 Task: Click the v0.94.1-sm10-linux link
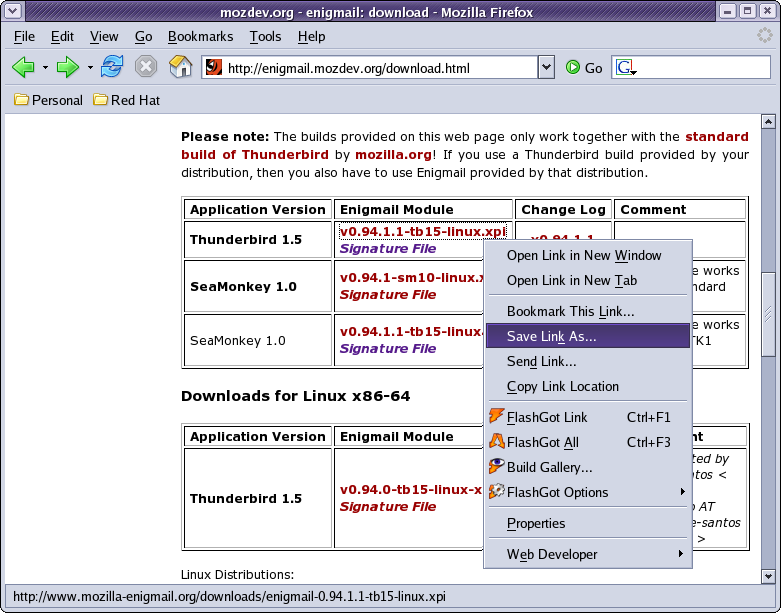click(411, 277)
